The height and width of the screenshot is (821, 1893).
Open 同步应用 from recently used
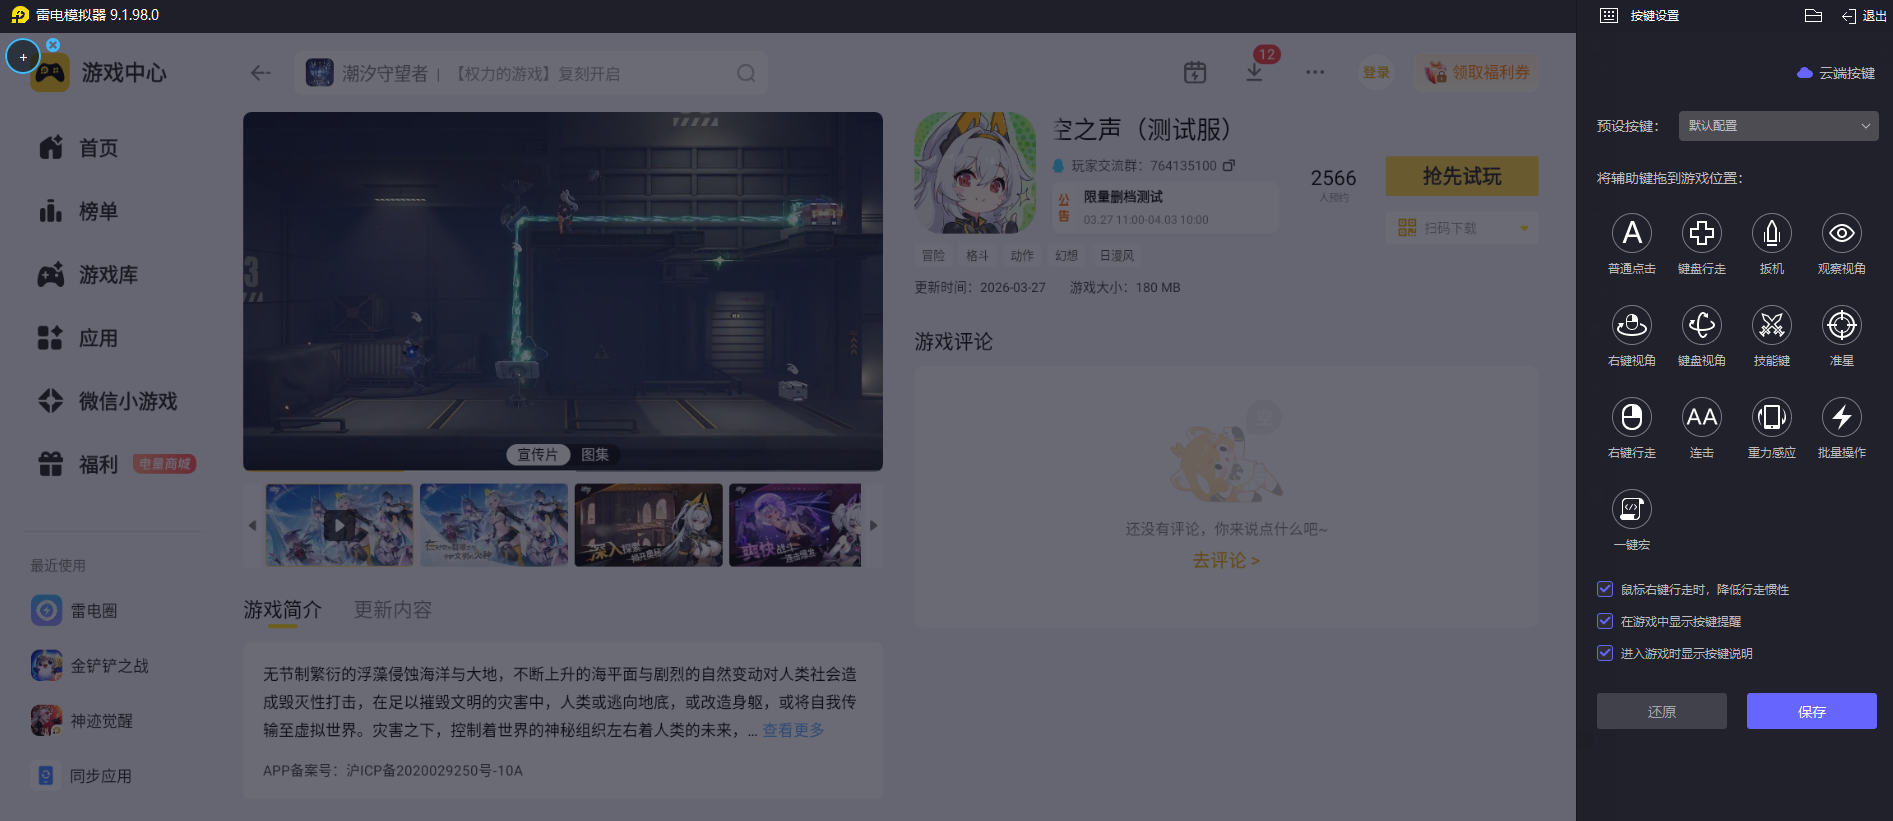click(82, 775)
